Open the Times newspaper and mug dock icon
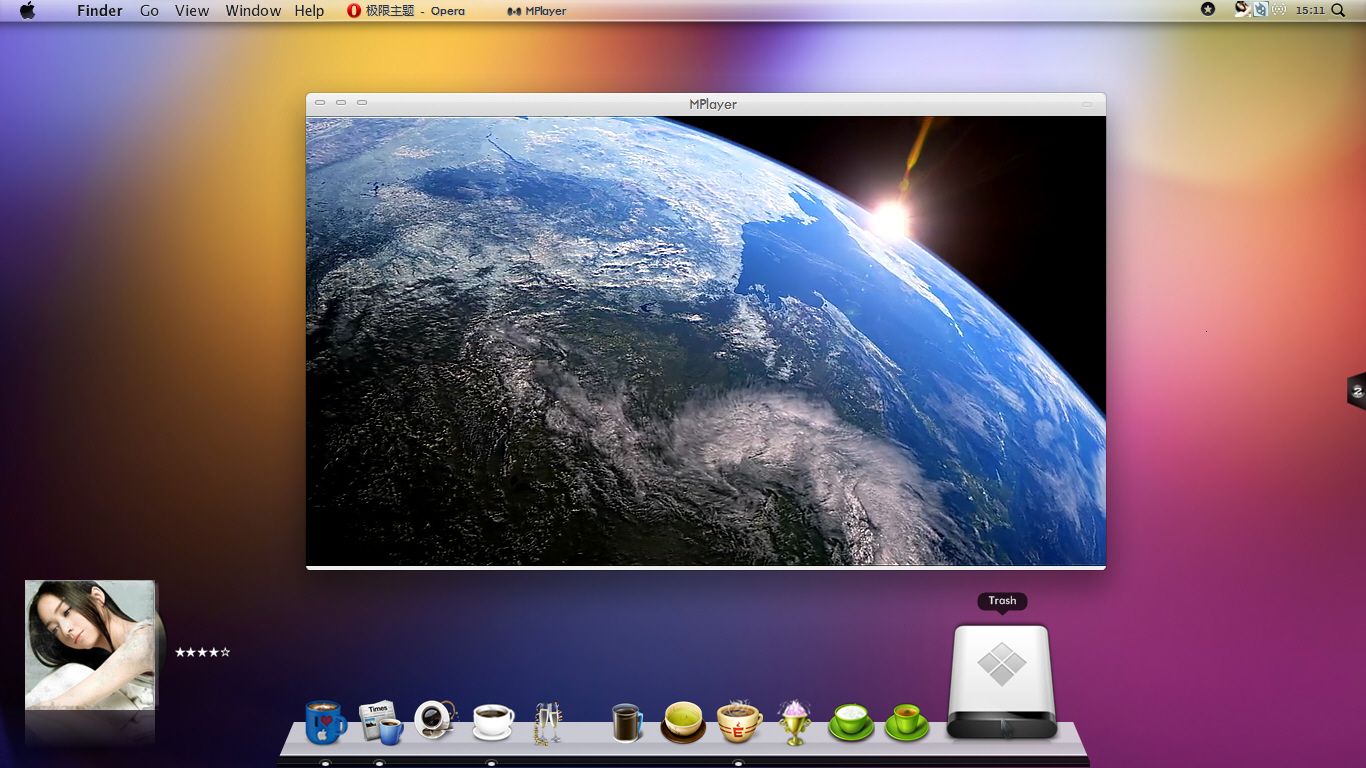Image resolution: width=1366 pixels, height=768 pixels. click(x=380, y=722)
